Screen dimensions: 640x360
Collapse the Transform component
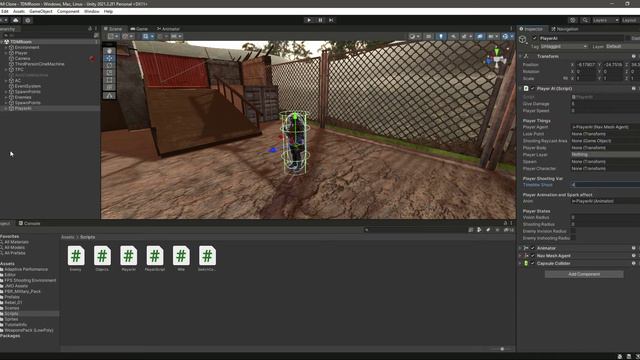(520, 56)
